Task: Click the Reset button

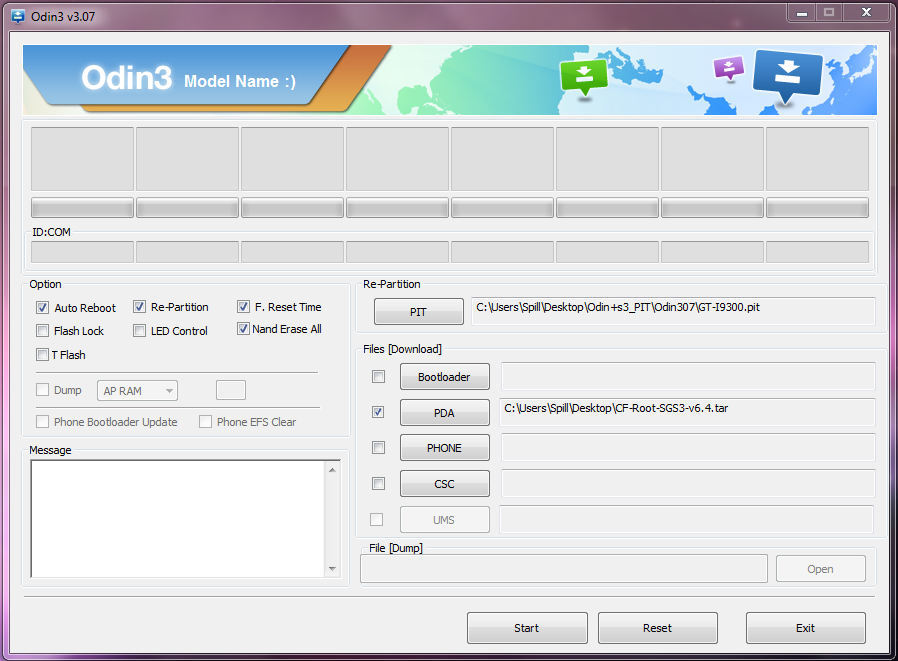Action: (x=657, y=628)
